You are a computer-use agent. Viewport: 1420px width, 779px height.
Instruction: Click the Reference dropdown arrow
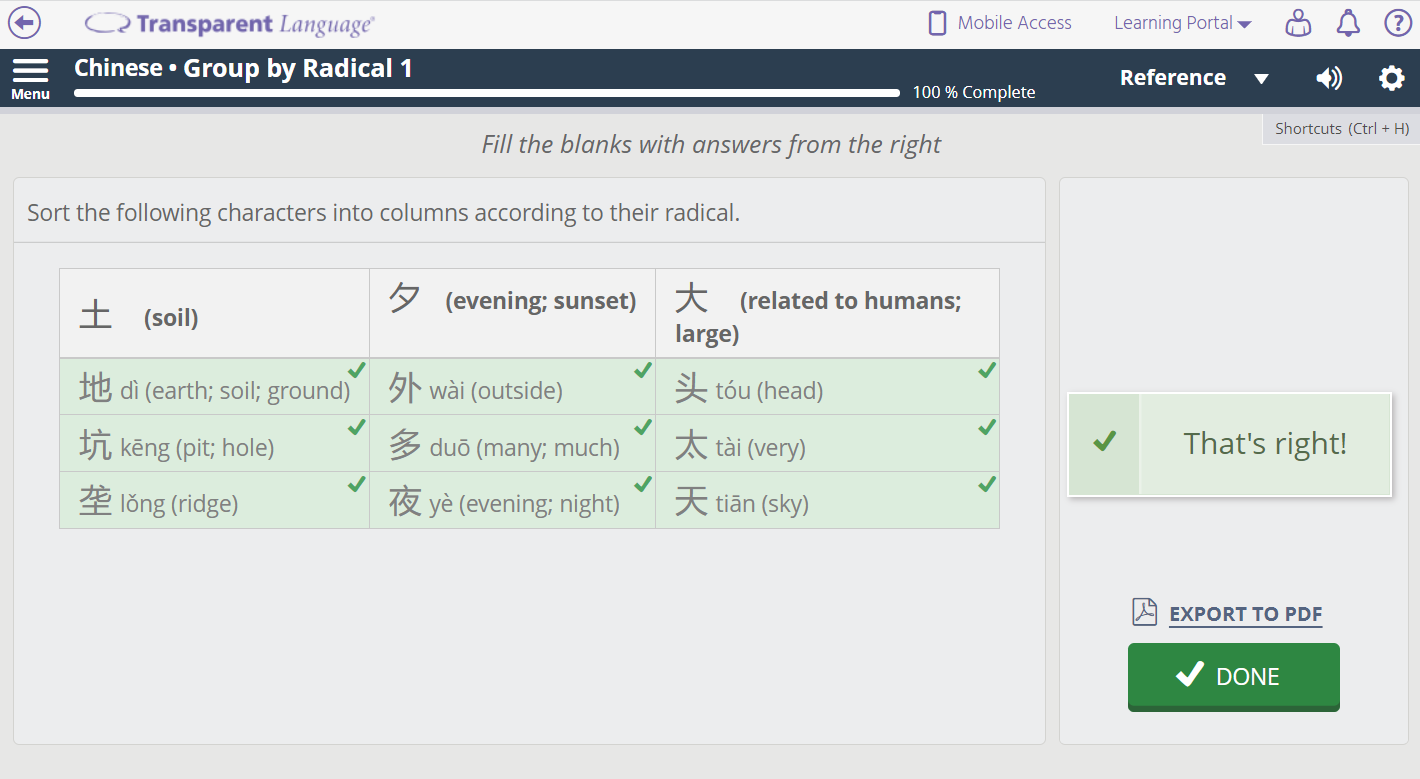point(1262,79)
